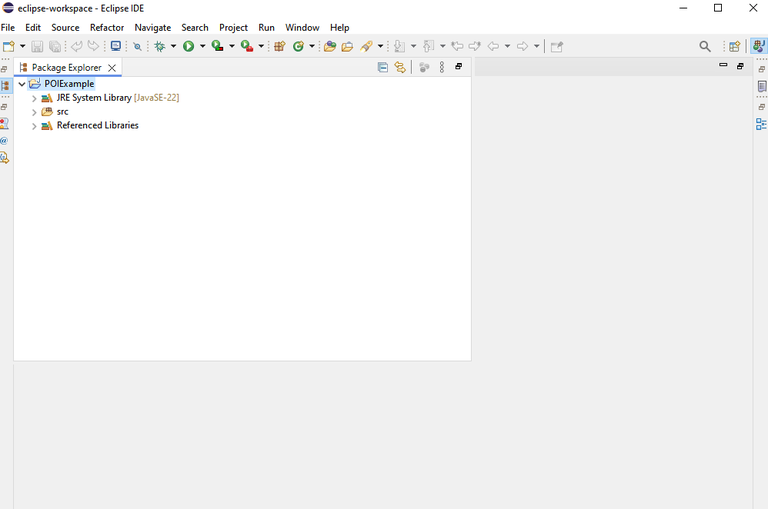Click Package Explorer filter icon

click(424, 67)
